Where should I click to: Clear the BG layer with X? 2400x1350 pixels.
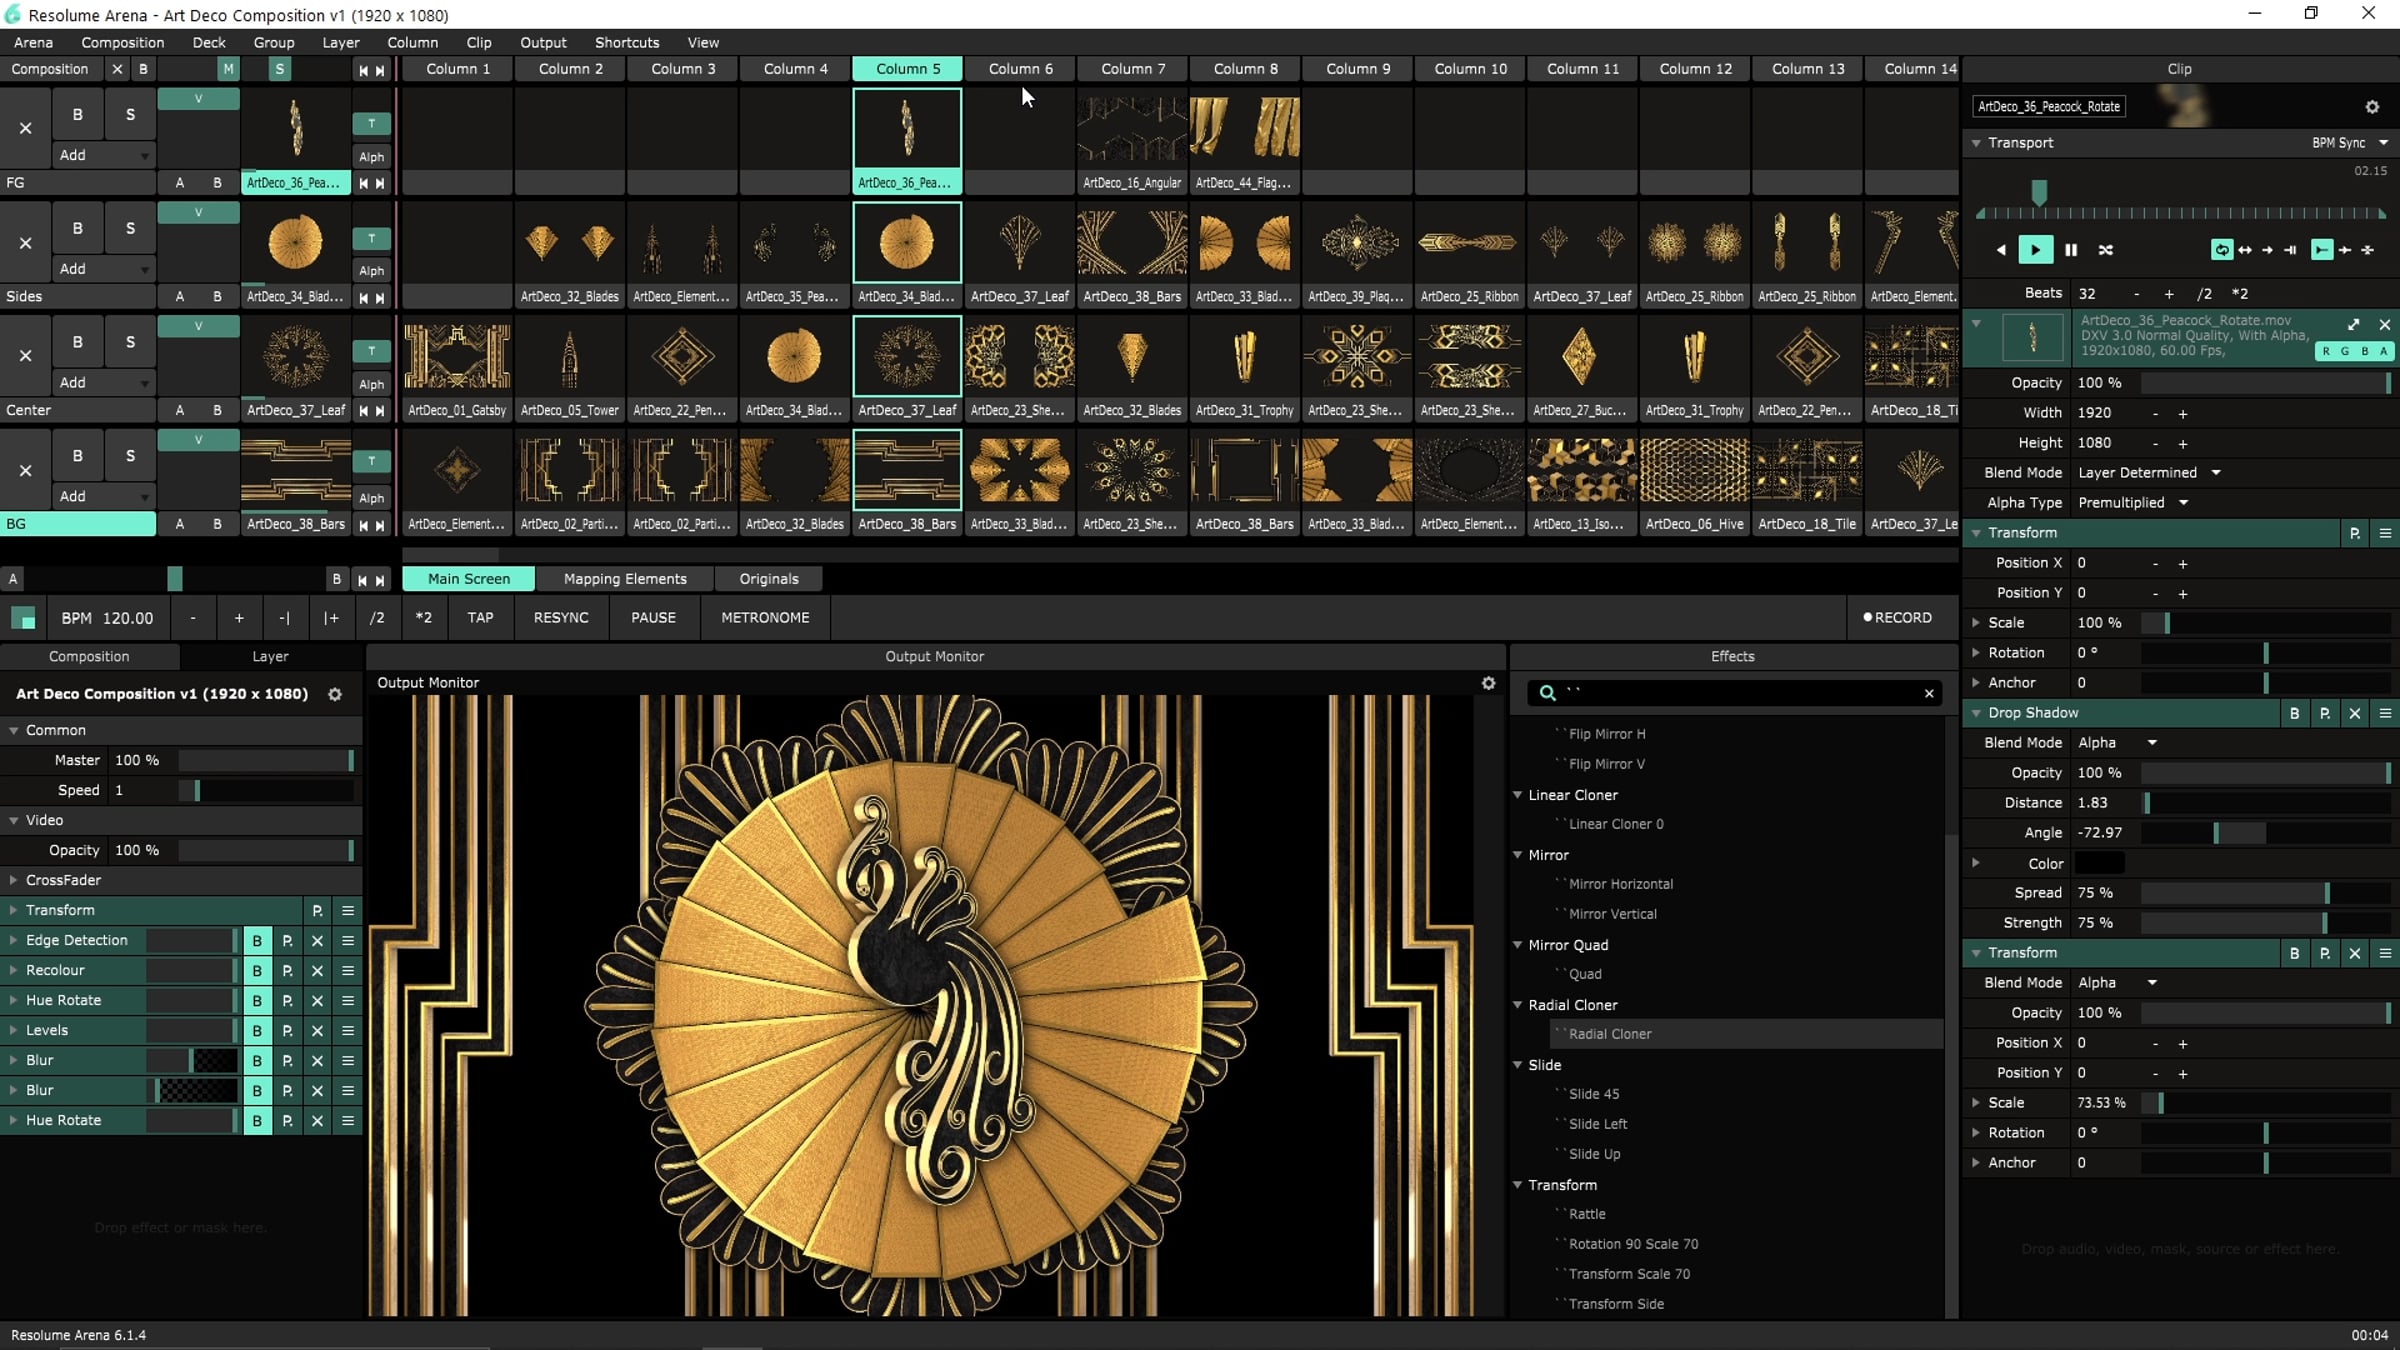click(25, 470)
